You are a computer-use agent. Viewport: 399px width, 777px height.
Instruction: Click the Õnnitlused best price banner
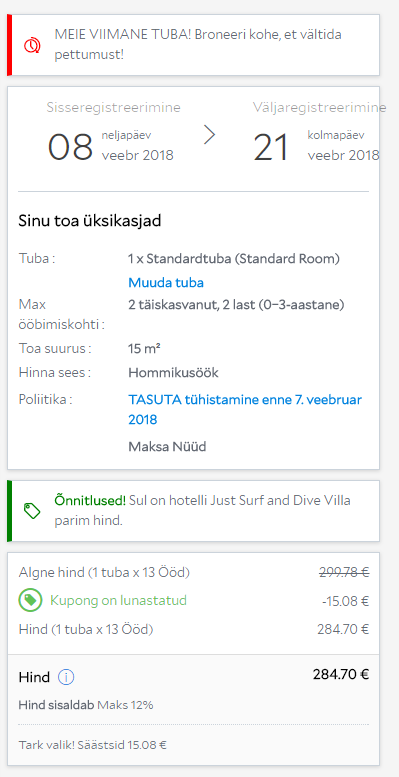(193, 511)
